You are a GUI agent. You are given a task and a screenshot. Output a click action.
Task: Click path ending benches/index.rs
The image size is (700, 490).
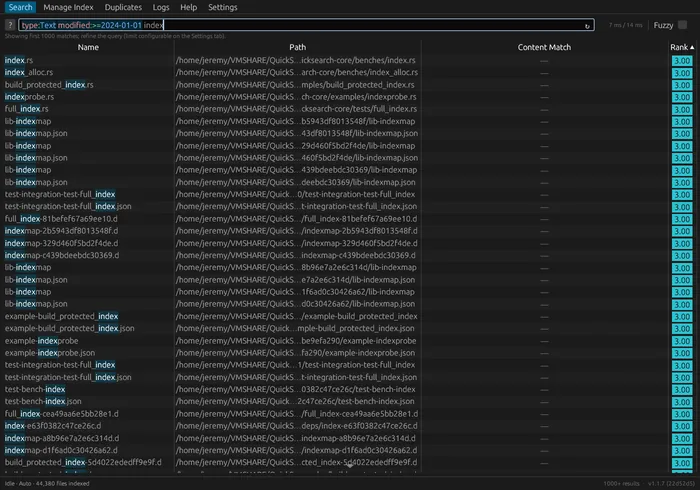pyautogui.click(x=296, y=60)
